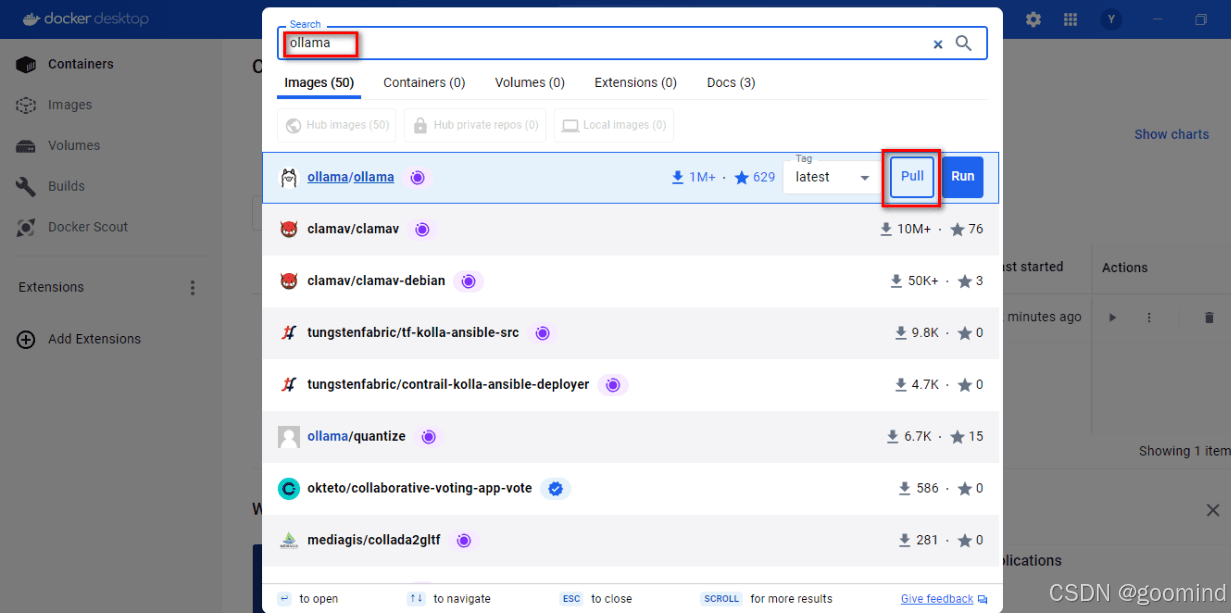Viewport: 1231px width, 613px height.
Task: Click the Extensions three-dot menu icon
Action: tap(193, 288)
